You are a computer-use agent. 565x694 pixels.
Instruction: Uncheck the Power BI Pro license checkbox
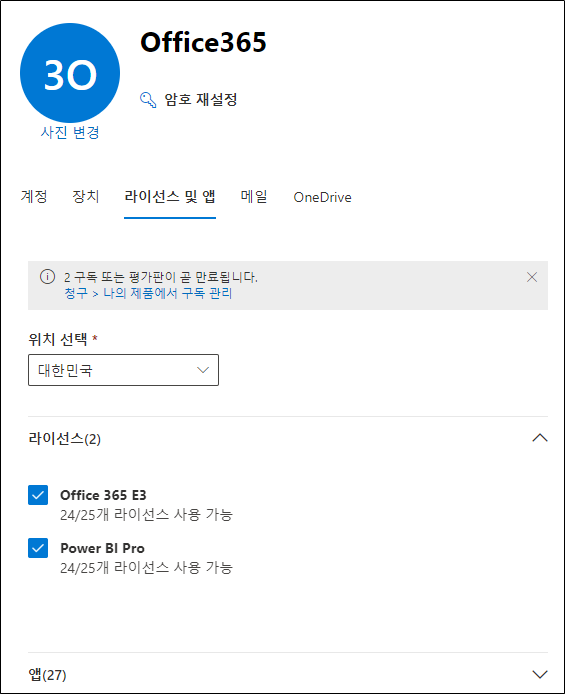click(x=38, y=548)
